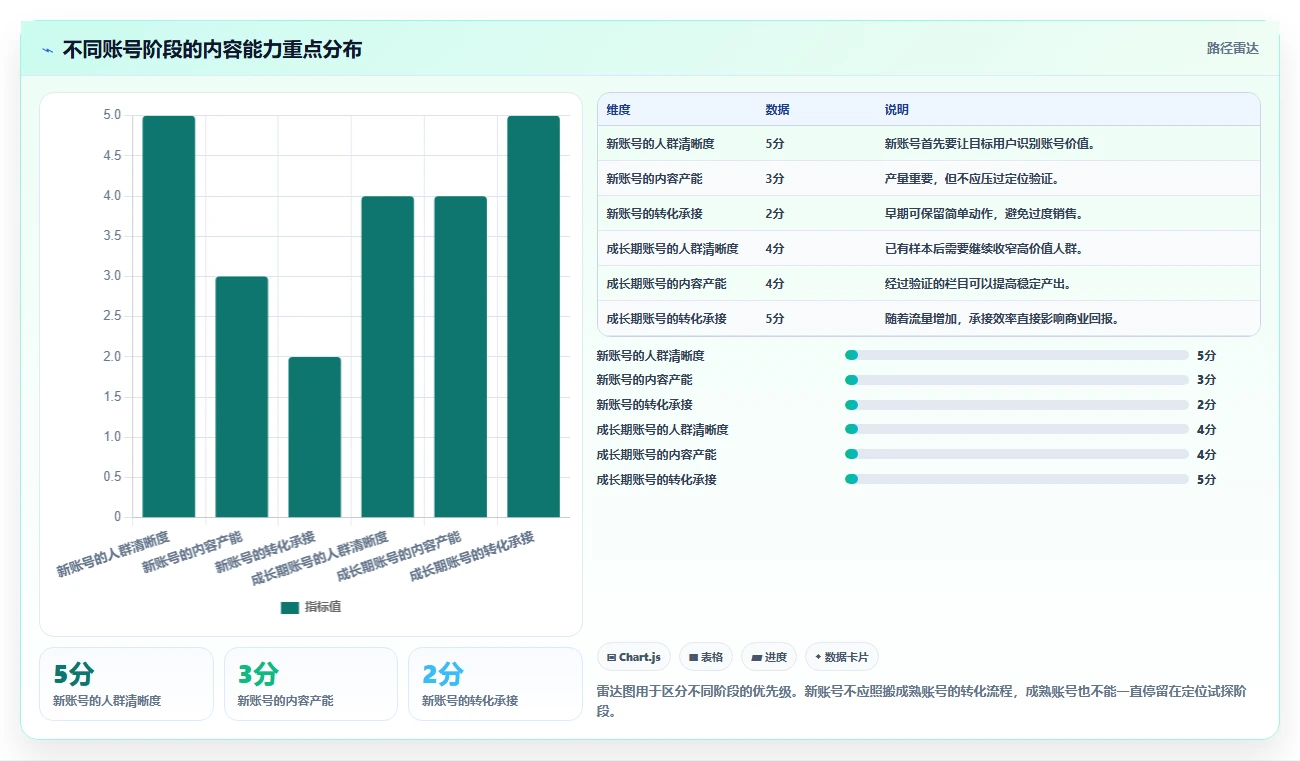Screen dimensions: 1300x761
Task: Click the 成长期账号的内容产能 chart bar
Action: [461, 357]
